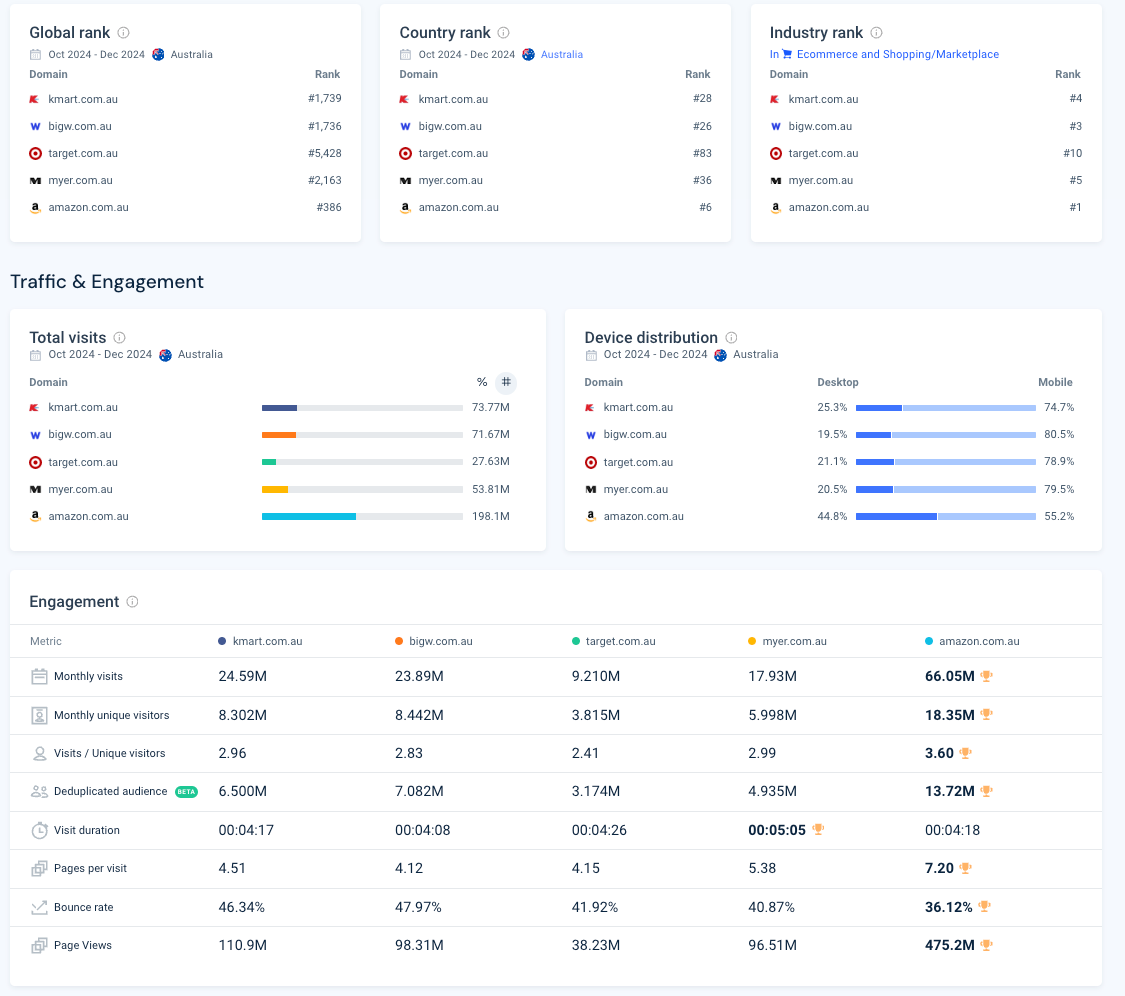Switch Total visits to percent view

point(482,382)
